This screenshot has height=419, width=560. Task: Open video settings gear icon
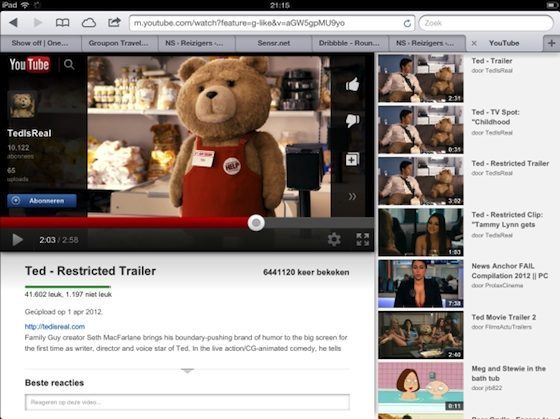click(x=334, y=239)
